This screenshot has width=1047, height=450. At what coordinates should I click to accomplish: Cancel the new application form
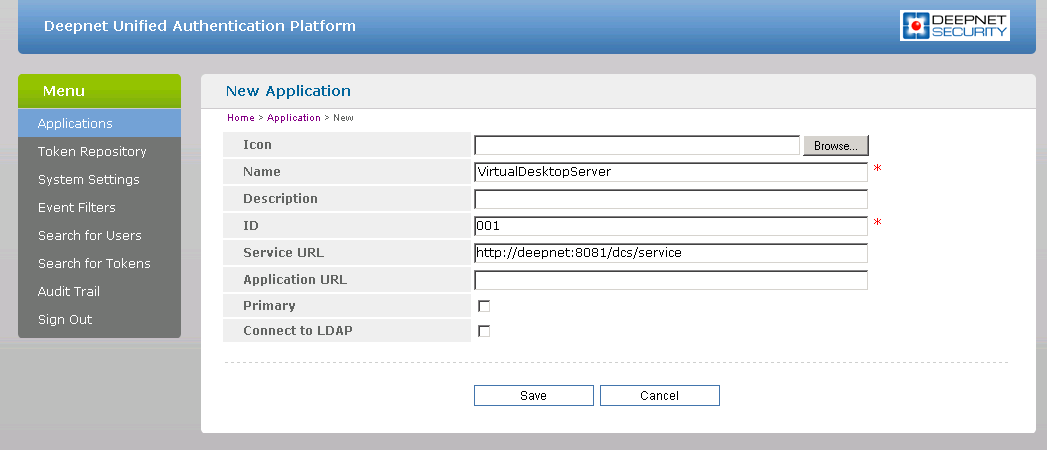tap(659, 396)
